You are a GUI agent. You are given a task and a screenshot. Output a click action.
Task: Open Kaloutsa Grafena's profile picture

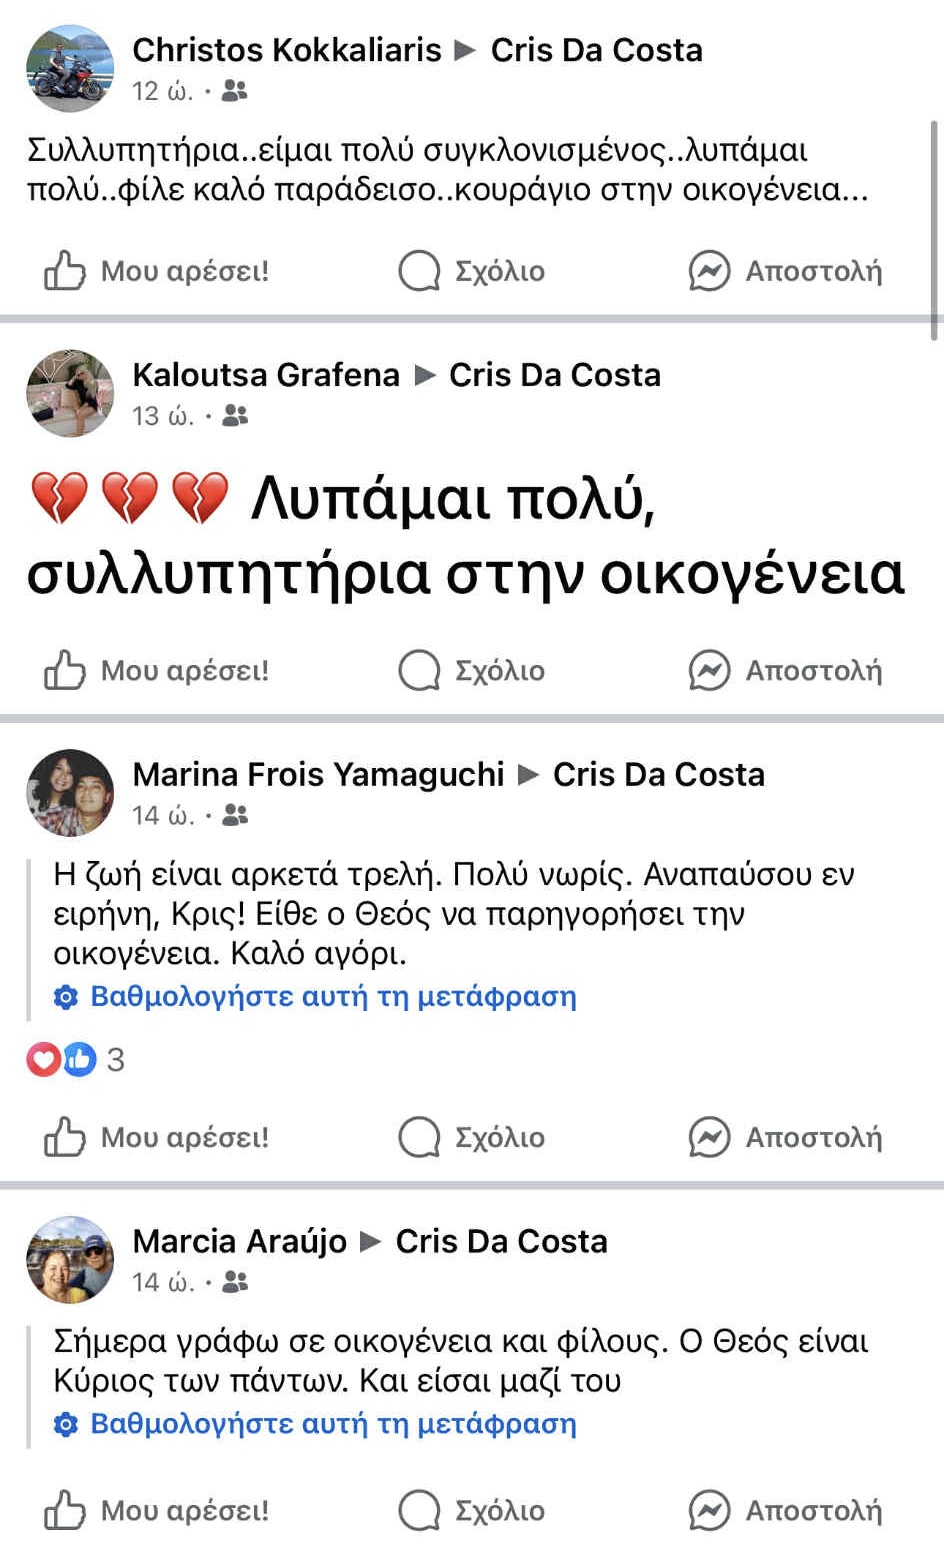(70, 393)
